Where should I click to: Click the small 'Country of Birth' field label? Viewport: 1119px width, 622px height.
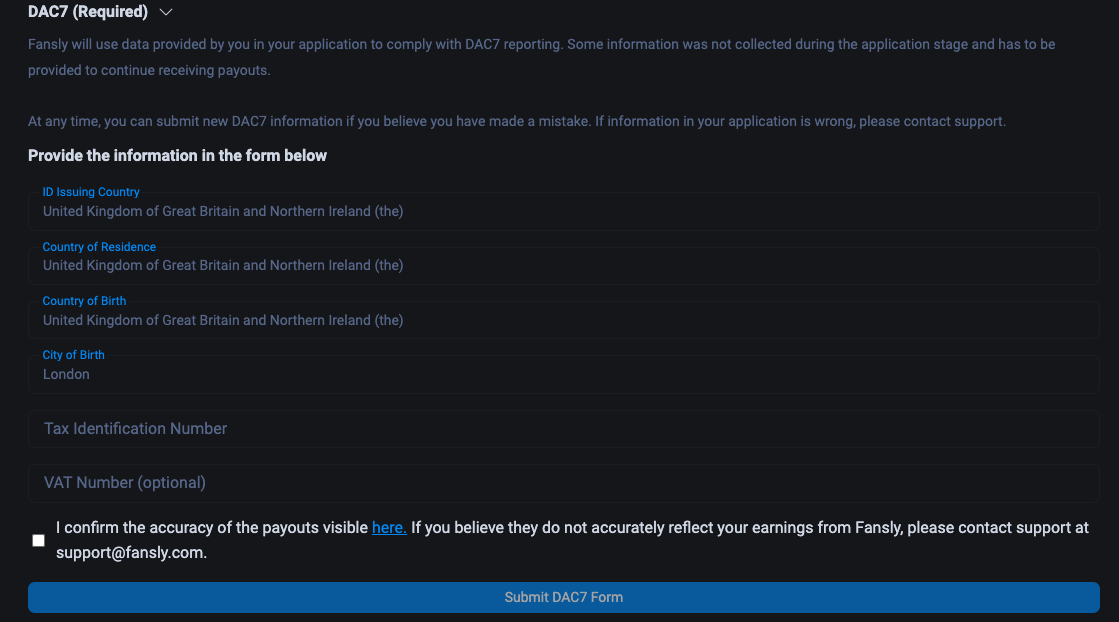tap(84, 301)
